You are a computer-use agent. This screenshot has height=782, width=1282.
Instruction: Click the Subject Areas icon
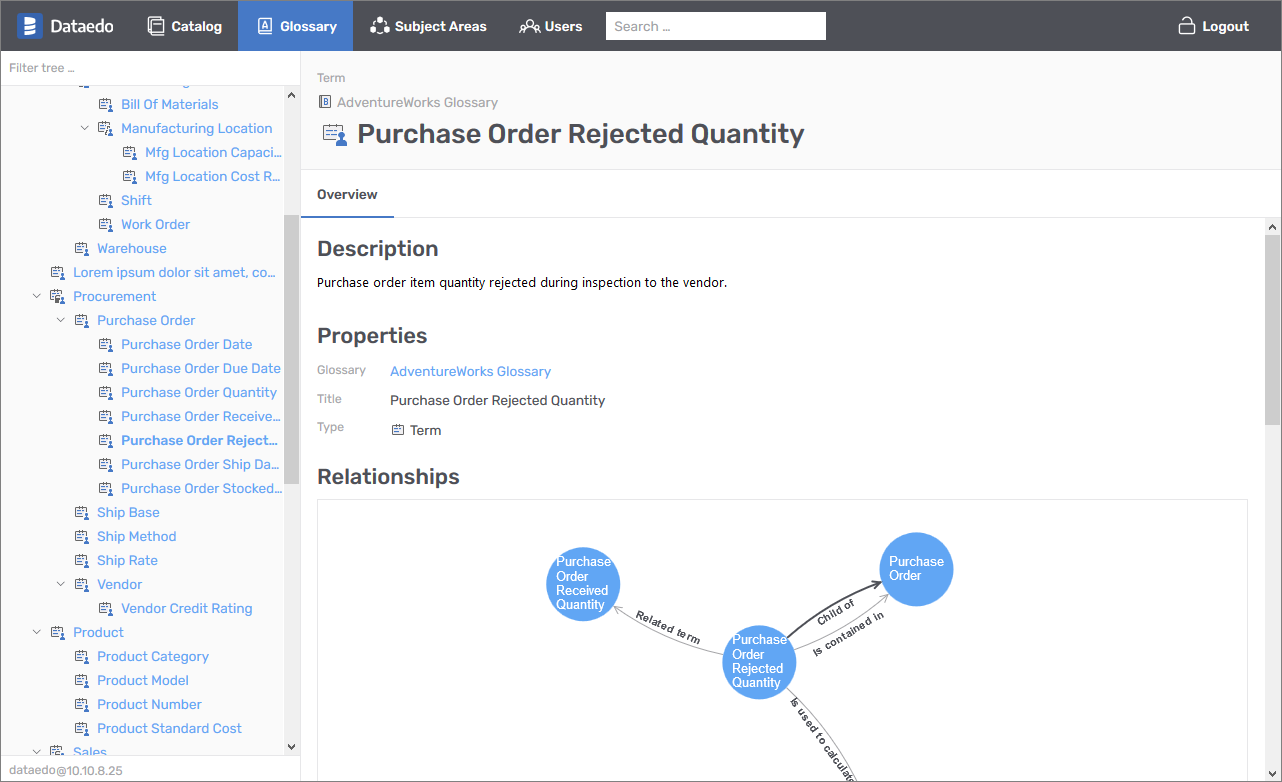[379, 26]
